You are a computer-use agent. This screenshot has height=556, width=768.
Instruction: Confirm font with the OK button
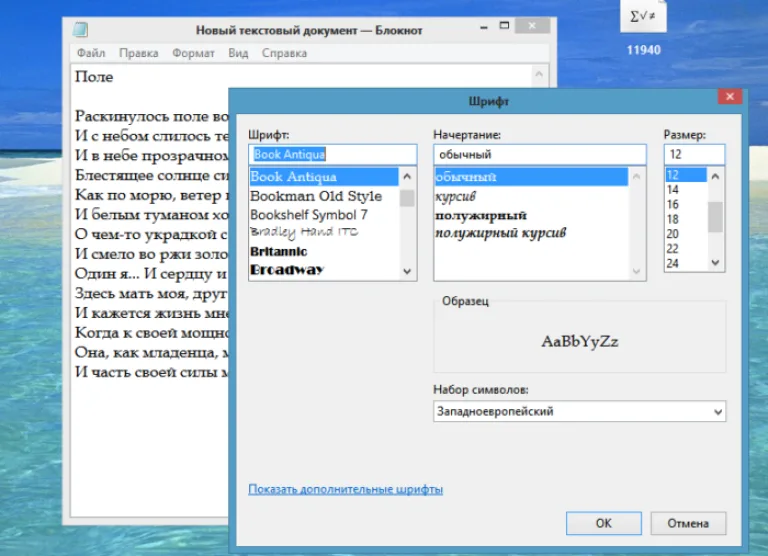(x=603, y=523)
